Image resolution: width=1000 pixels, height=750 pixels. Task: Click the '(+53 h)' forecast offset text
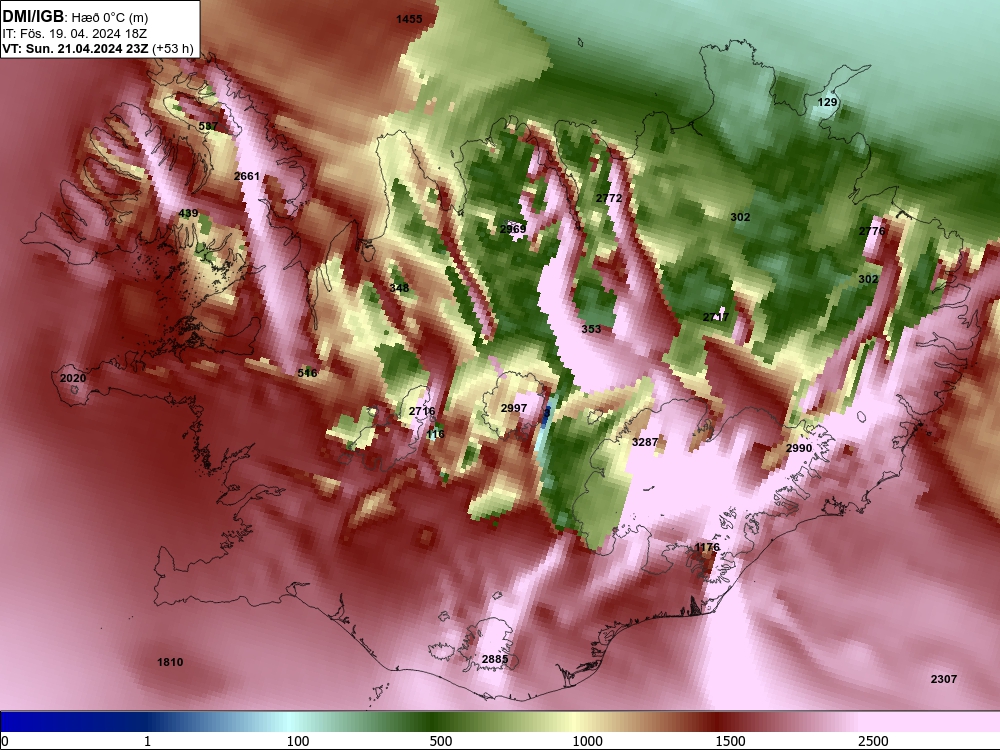[x=173, y=48]
